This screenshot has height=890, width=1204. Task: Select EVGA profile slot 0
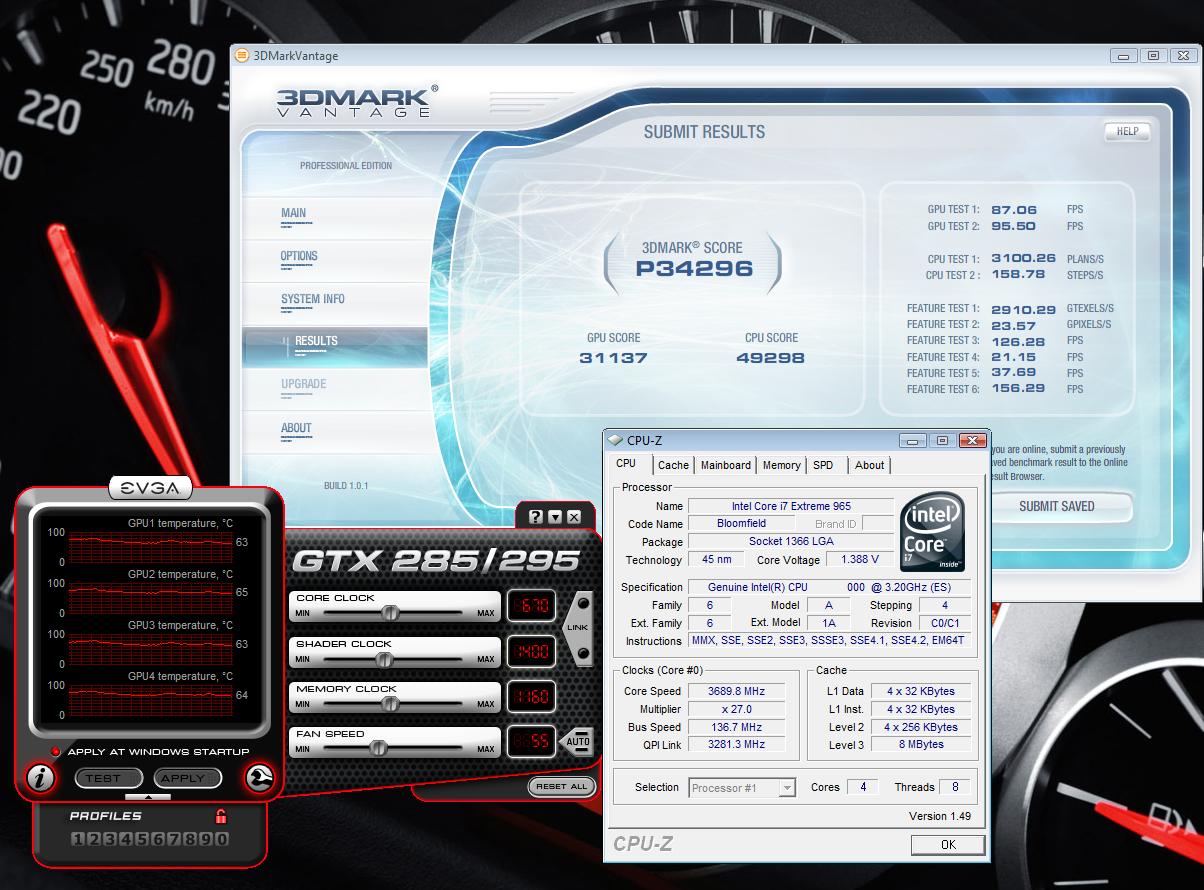222,838
